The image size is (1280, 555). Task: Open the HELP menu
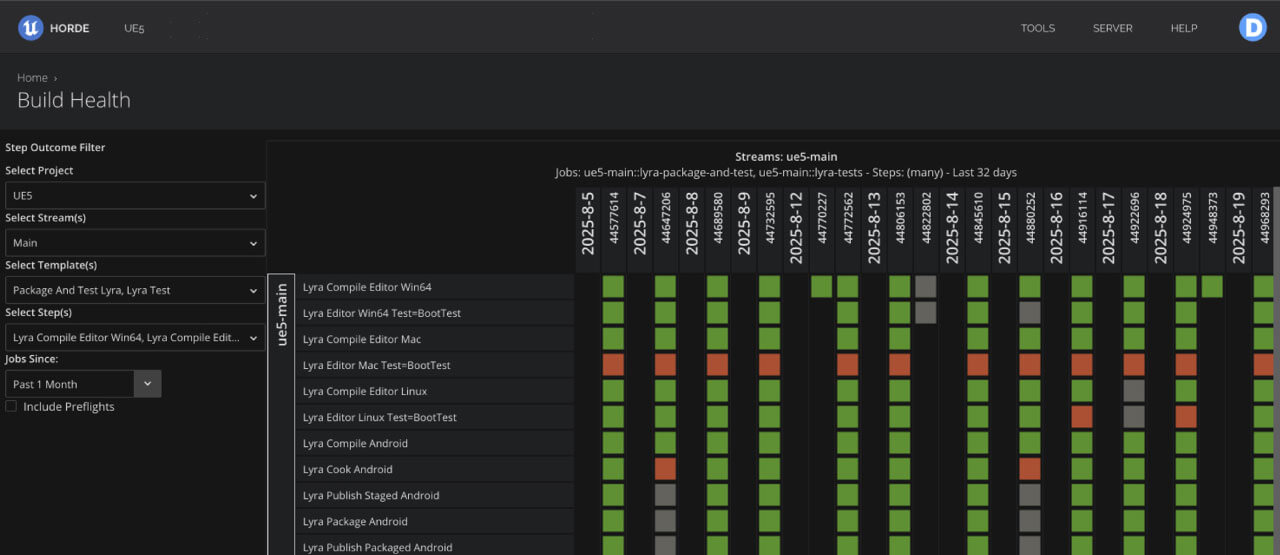(x=1184, y=28)
